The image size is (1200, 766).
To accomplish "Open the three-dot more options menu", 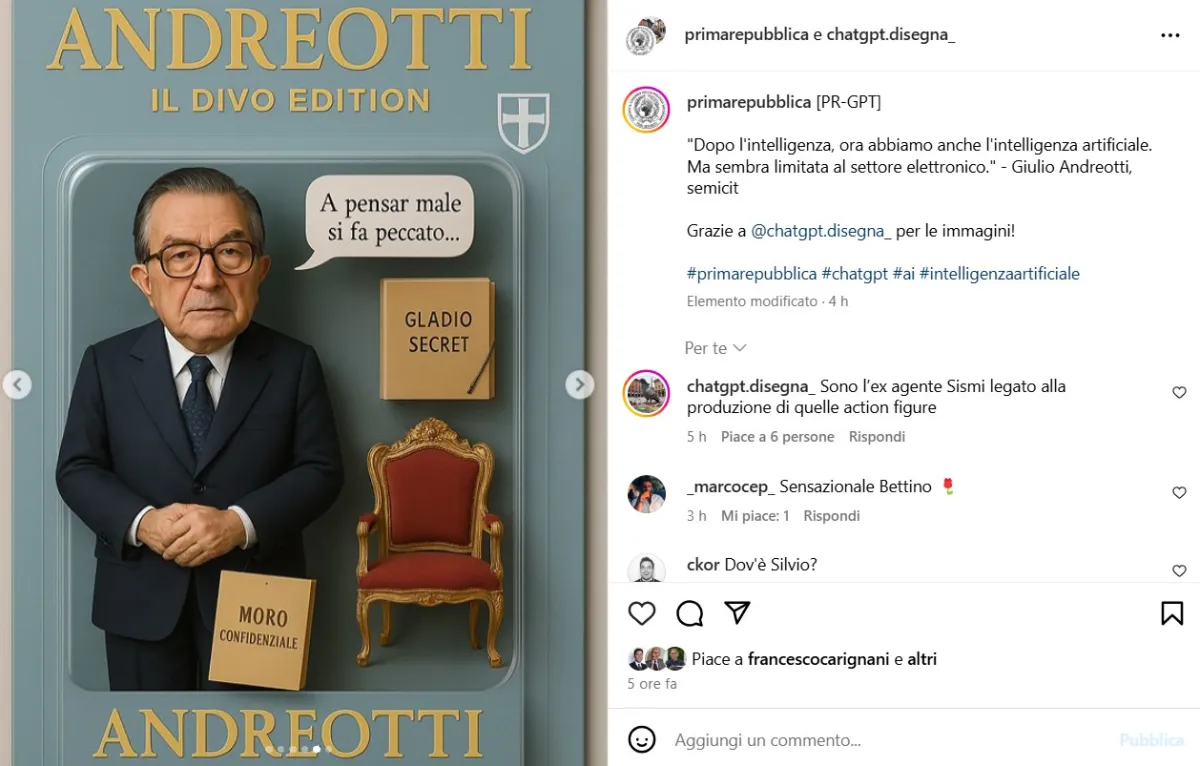I will (x=1170, y=35).
